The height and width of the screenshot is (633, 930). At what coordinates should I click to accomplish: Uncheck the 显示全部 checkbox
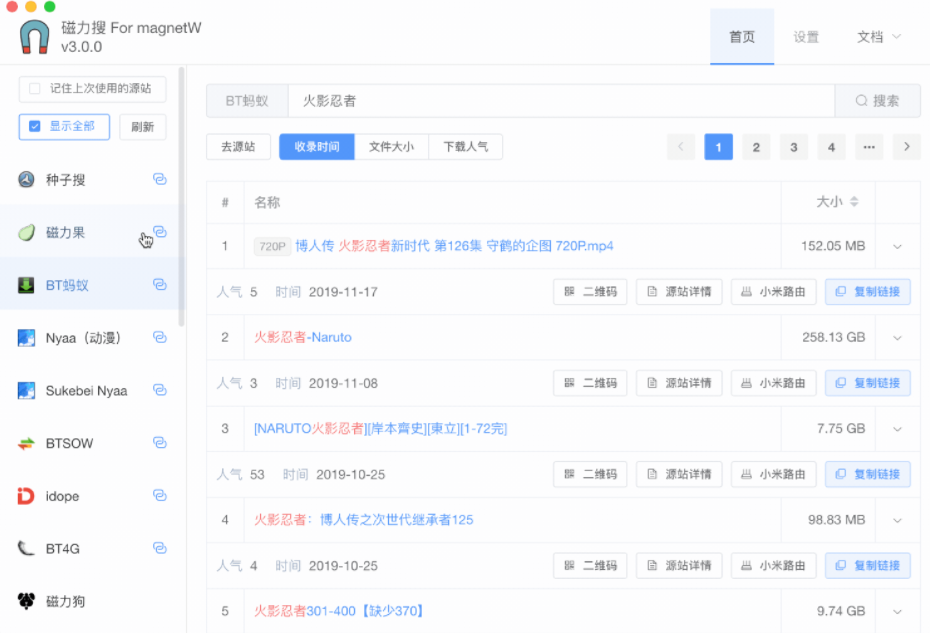point(35,126)
